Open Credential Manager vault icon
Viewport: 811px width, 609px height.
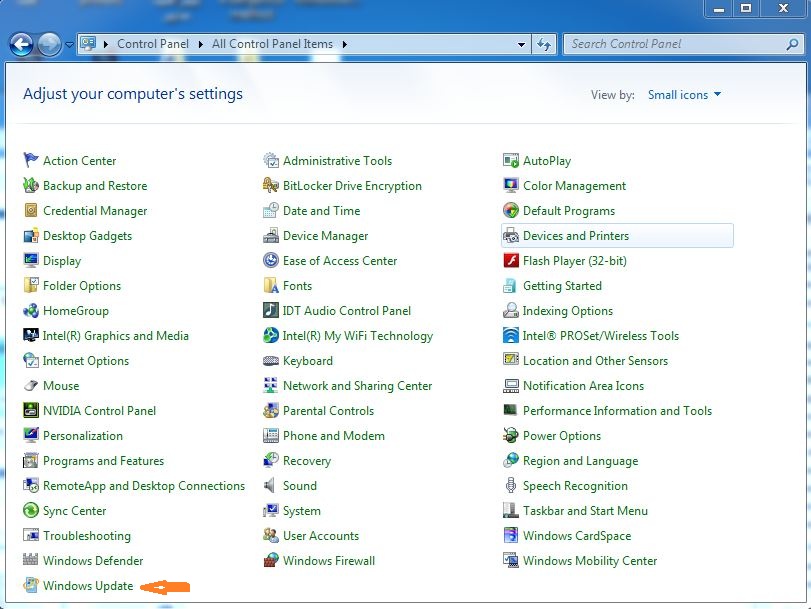[31, 210]
